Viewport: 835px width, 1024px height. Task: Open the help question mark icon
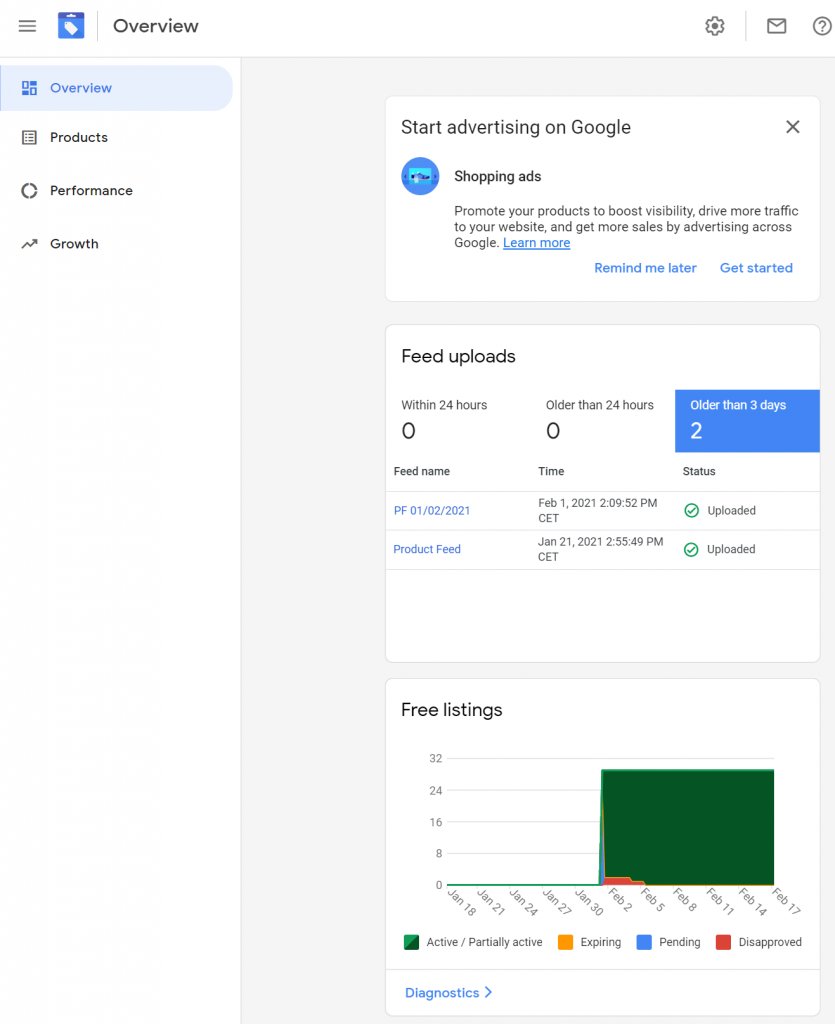pos(822,26)
